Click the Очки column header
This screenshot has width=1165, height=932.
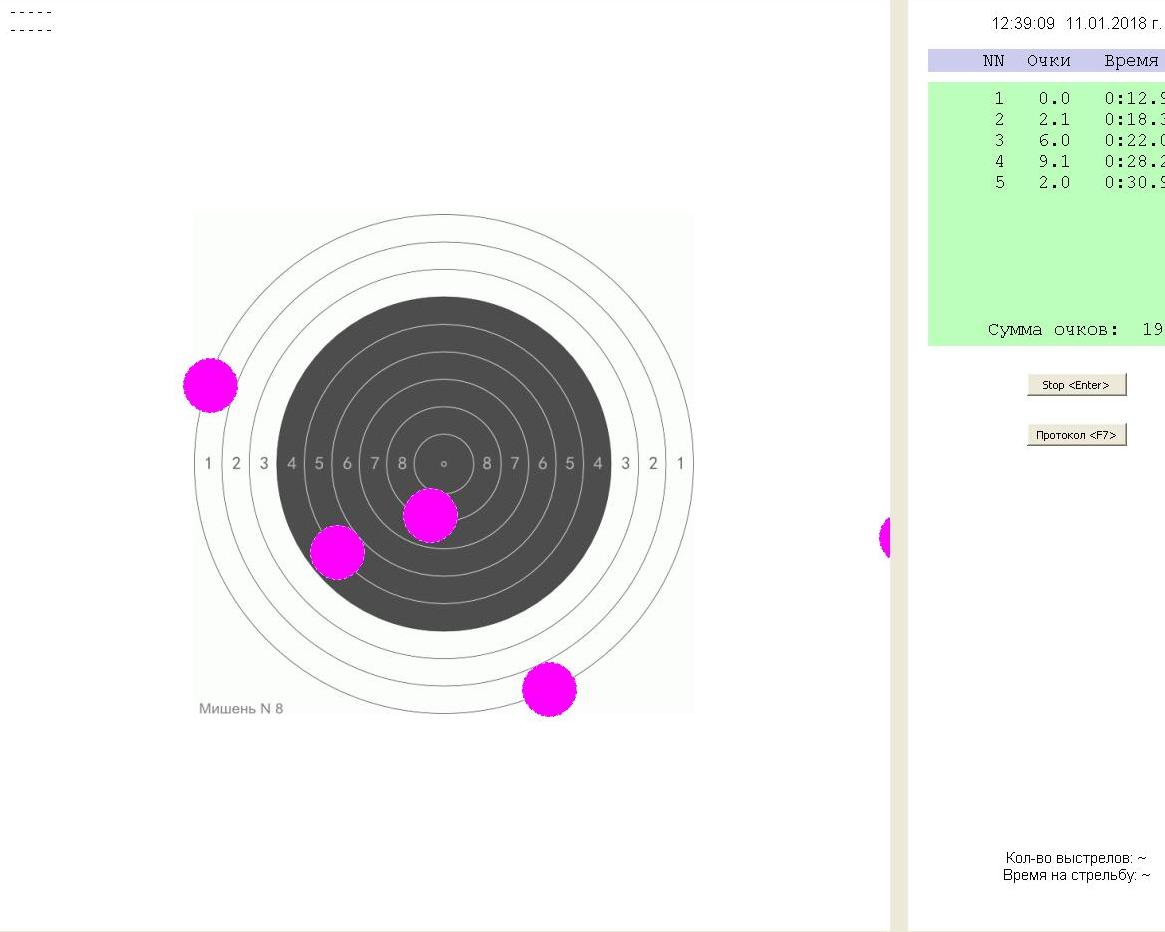pyautogui.click(x=1048, y=61)
